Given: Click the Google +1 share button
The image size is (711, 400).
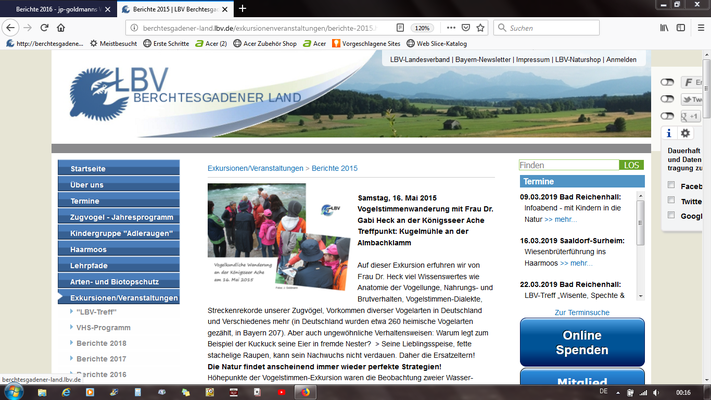Looking at the screenshot, I should [x=691, y=117].
